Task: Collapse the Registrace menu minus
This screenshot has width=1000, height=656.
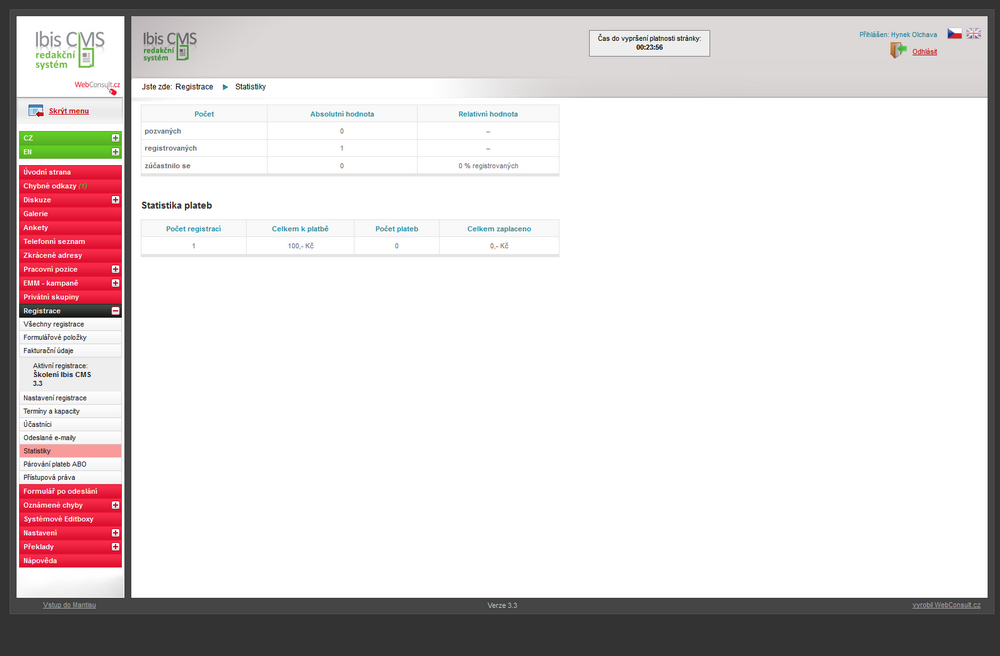Action: 115,311
